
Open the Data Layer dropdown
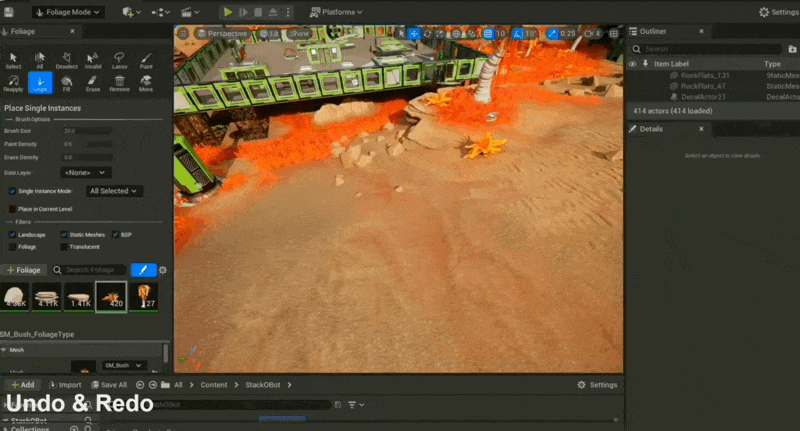(88, 172)
